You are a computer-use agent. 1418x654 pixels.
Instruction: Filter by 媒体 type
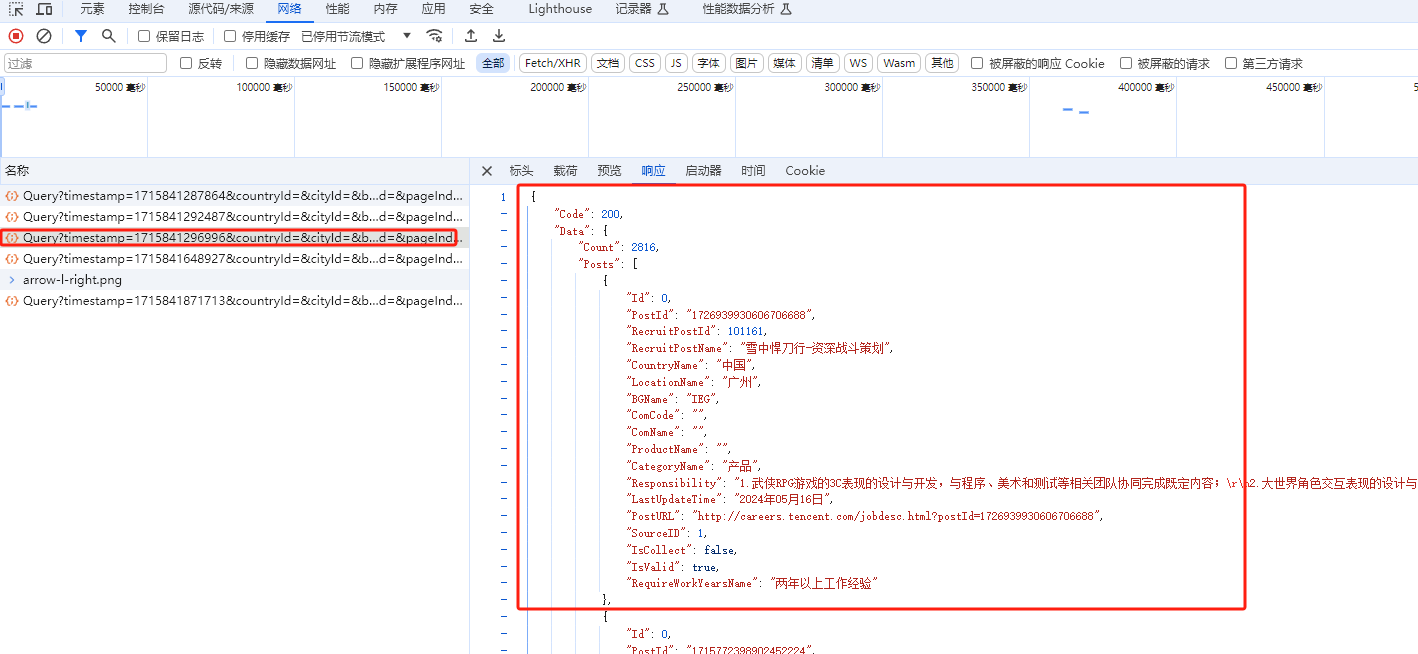click(785, 63)
